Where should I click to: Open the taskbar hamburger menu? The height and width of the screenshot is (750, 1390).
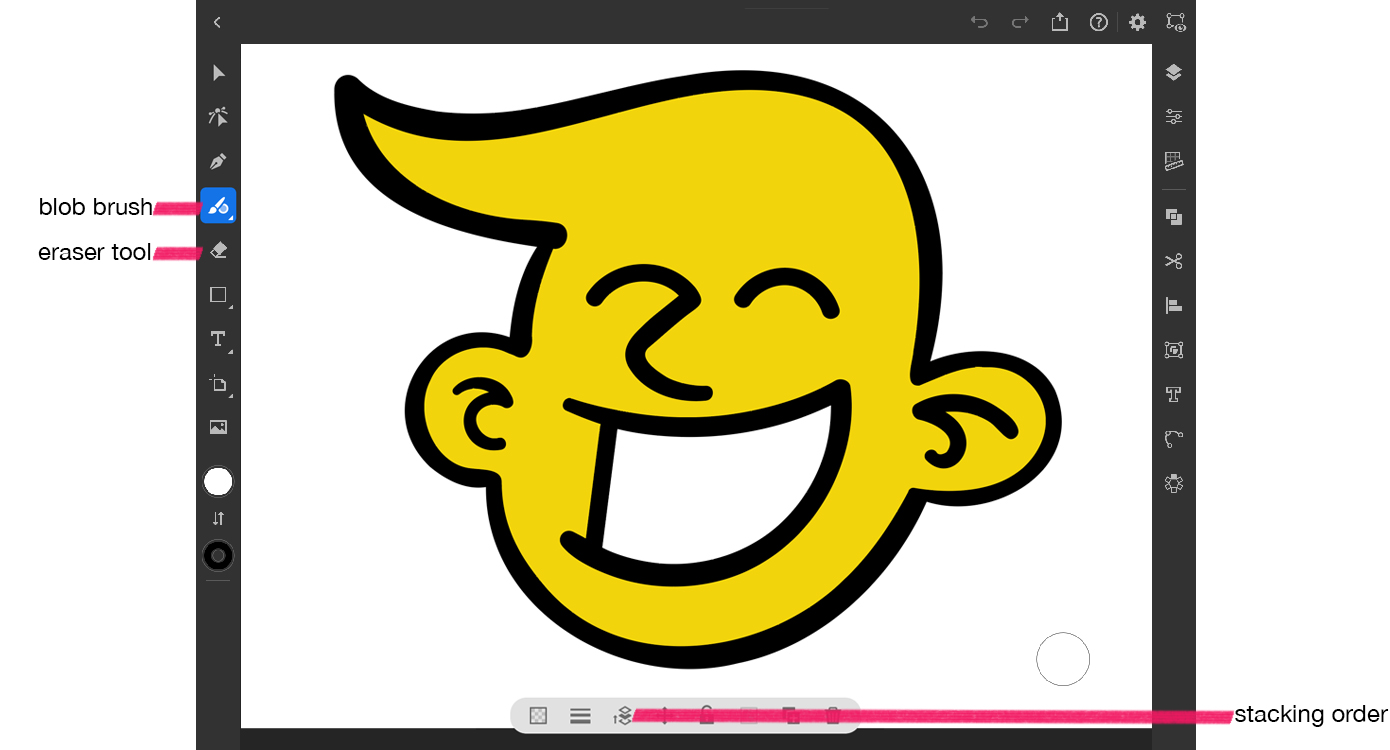pyautogui.click(x=580, y=716)
